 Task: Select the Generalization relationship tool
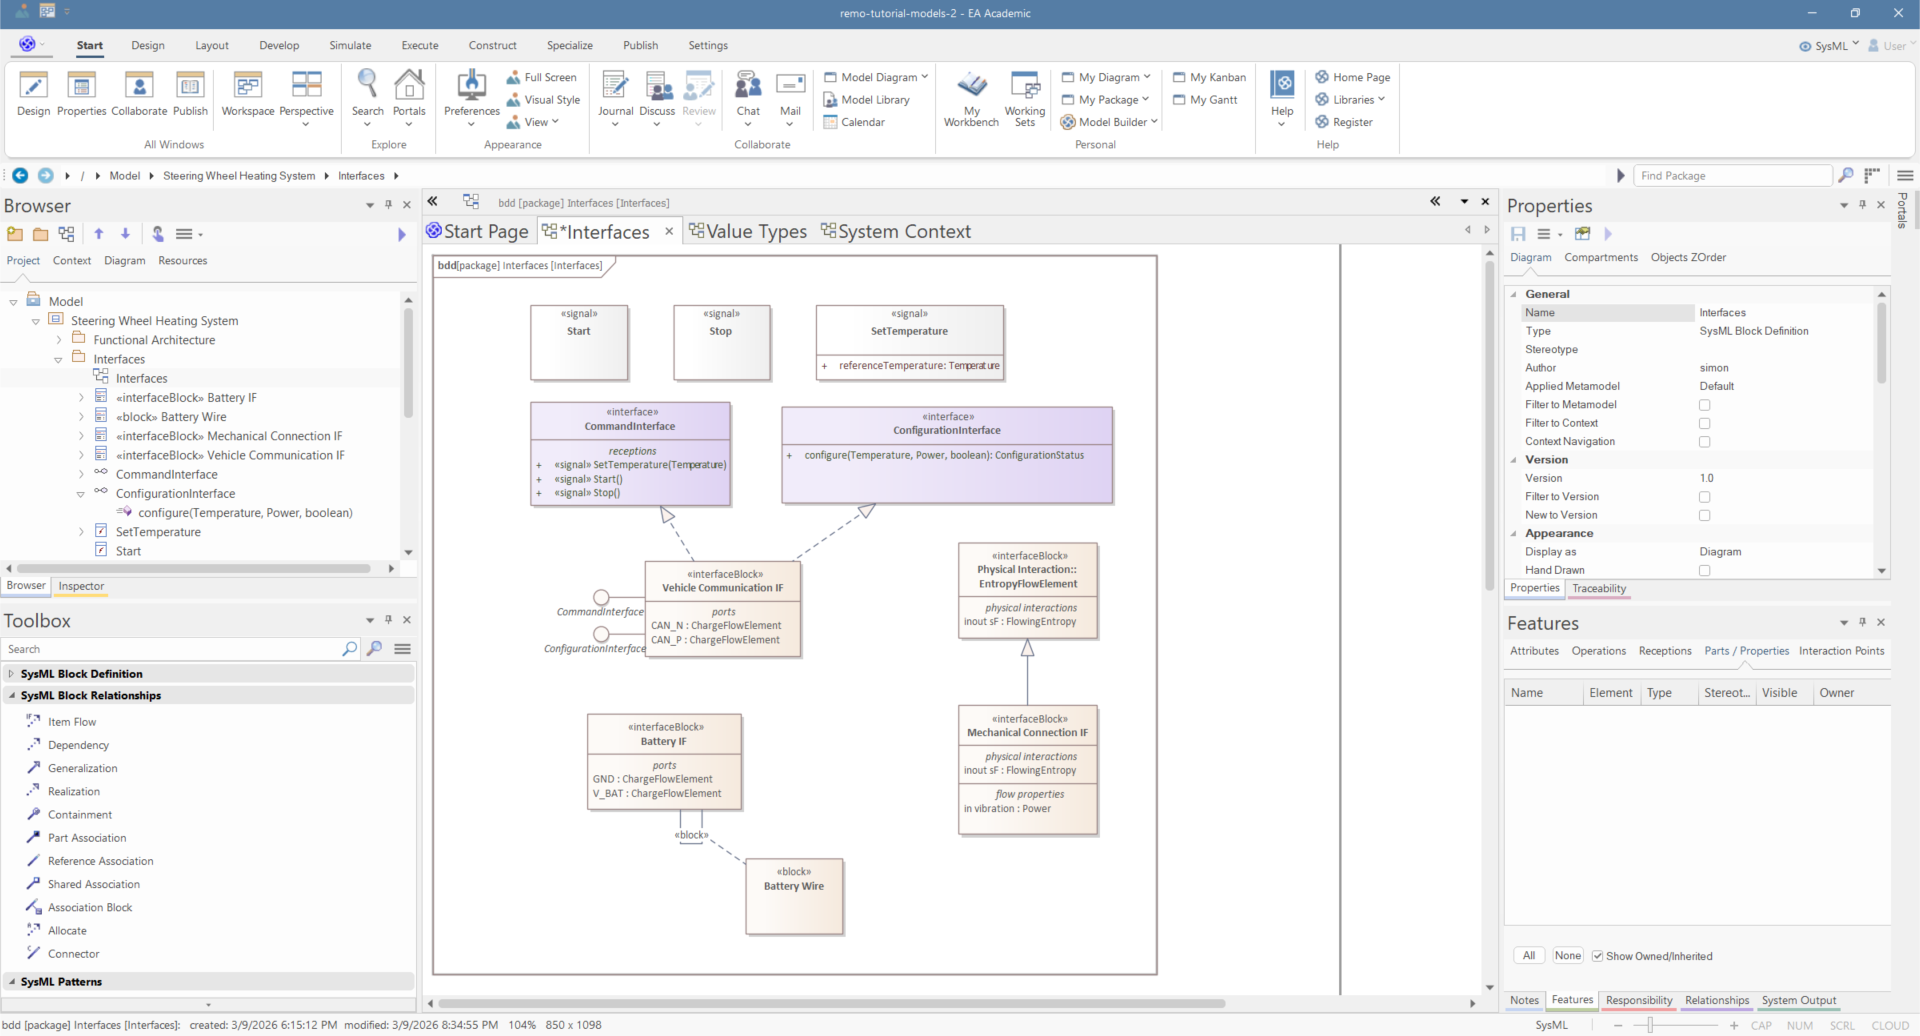(x=82, y=768)
